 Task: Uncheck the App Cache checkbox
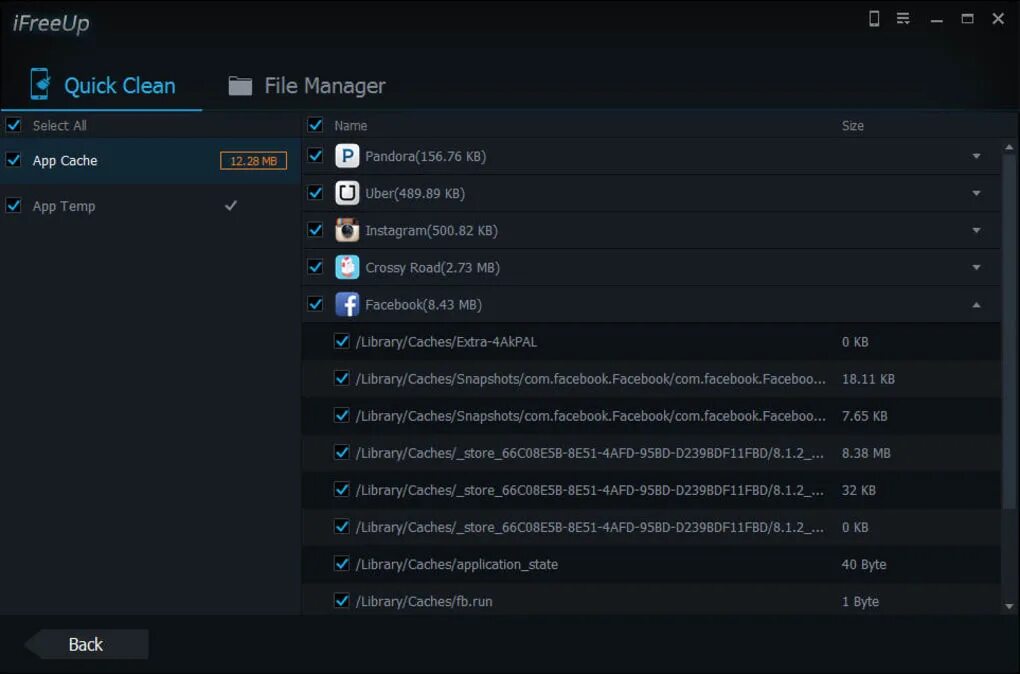13,160
